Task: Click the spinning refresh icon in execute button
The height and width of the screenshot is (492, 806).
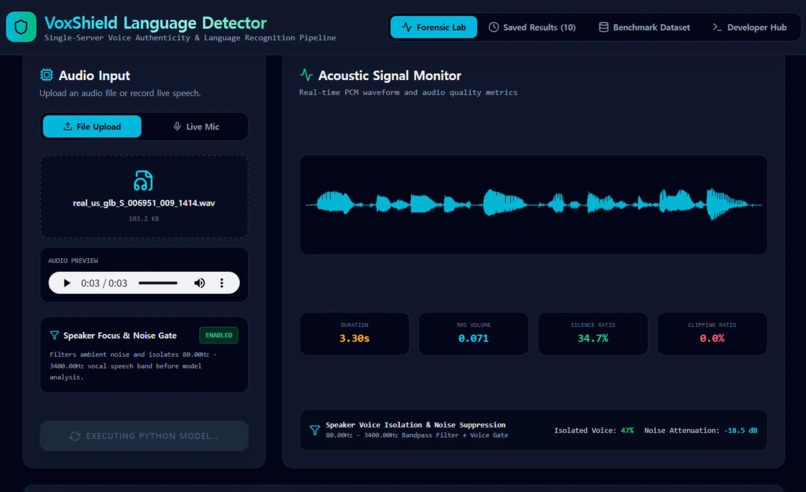Action: [x=75, y=436]
